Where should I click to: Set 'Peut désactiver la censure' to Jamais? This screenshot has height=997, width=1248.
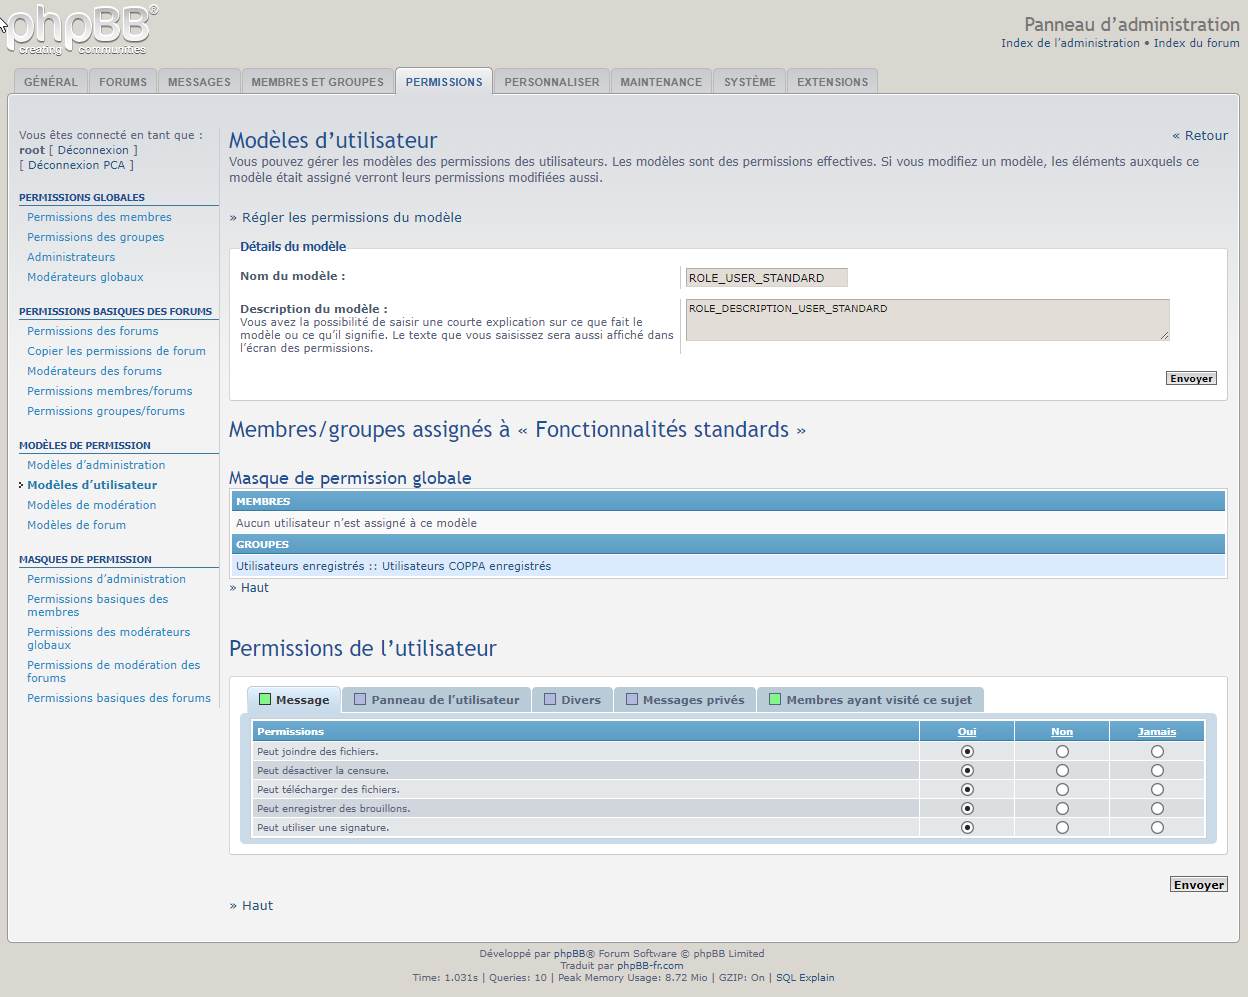1157,771
